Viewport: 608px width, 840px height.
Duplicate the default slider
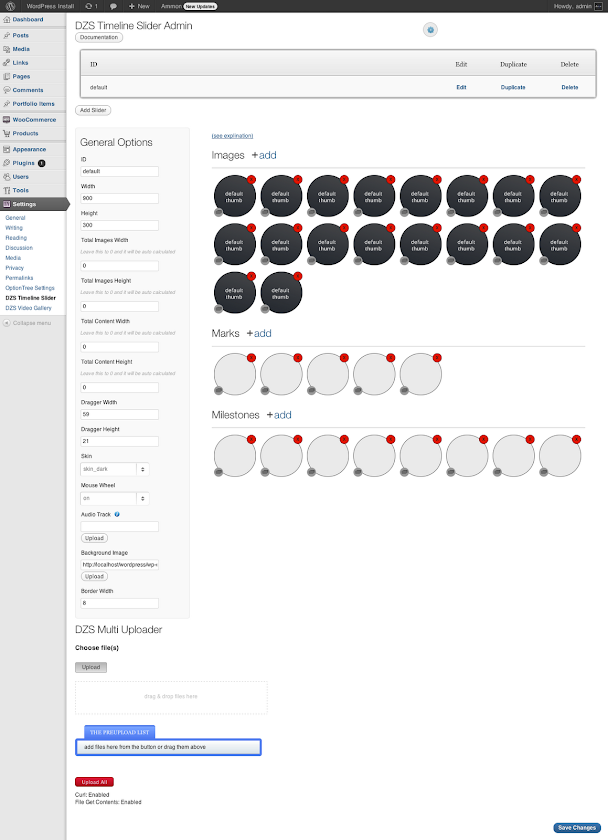[x=513, y=87]
